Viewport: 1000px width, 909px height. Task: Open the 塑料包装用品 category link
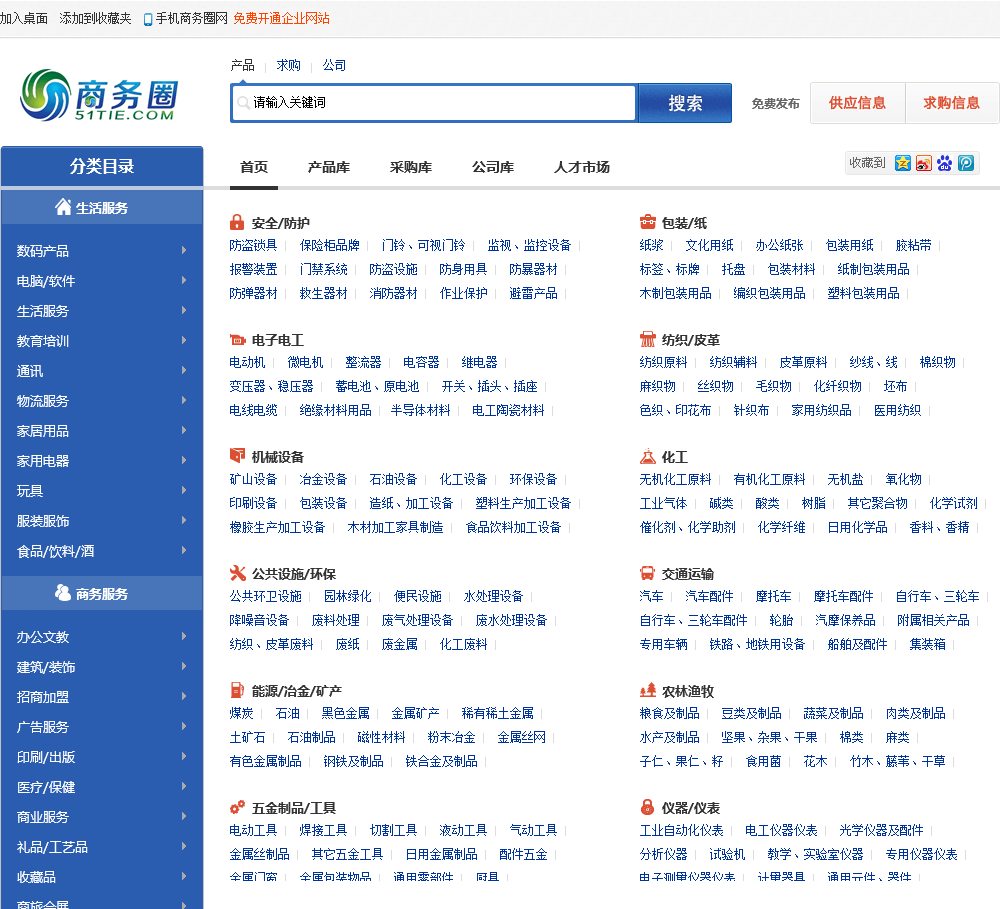[x=863, y=293]
